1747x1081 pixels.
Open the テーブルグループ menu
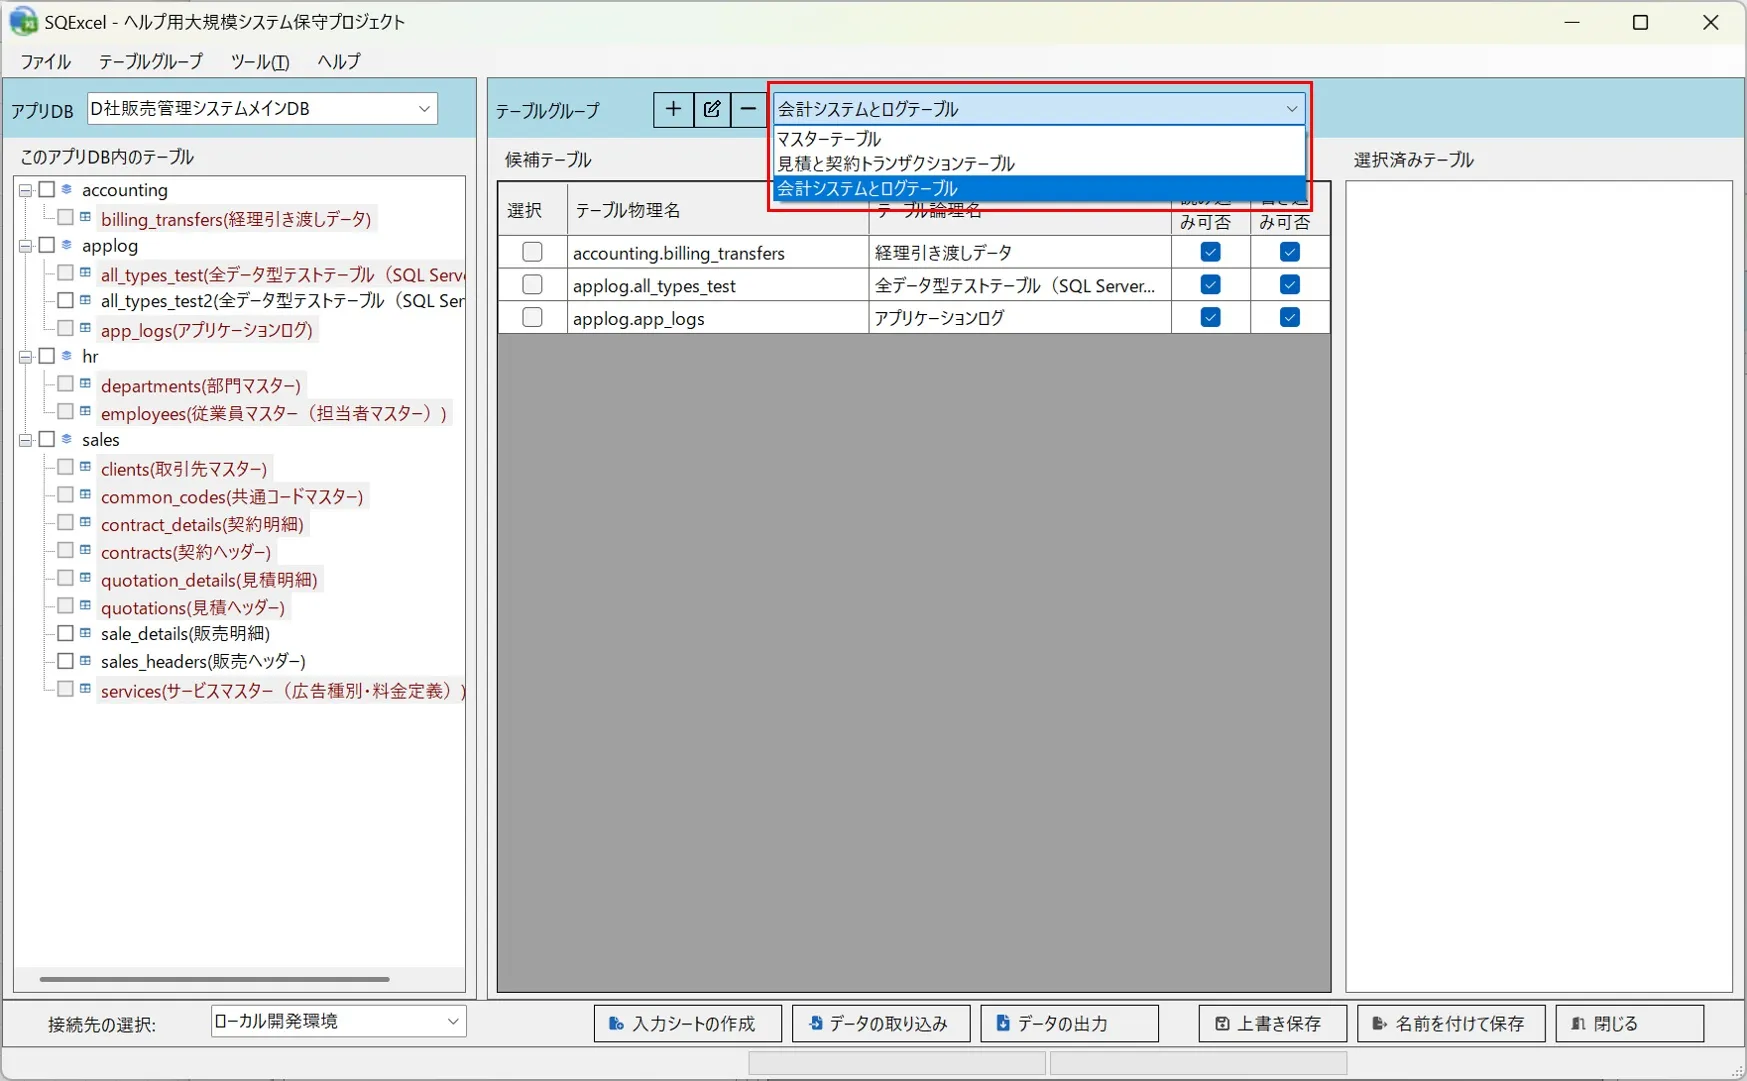click(150, 61)
